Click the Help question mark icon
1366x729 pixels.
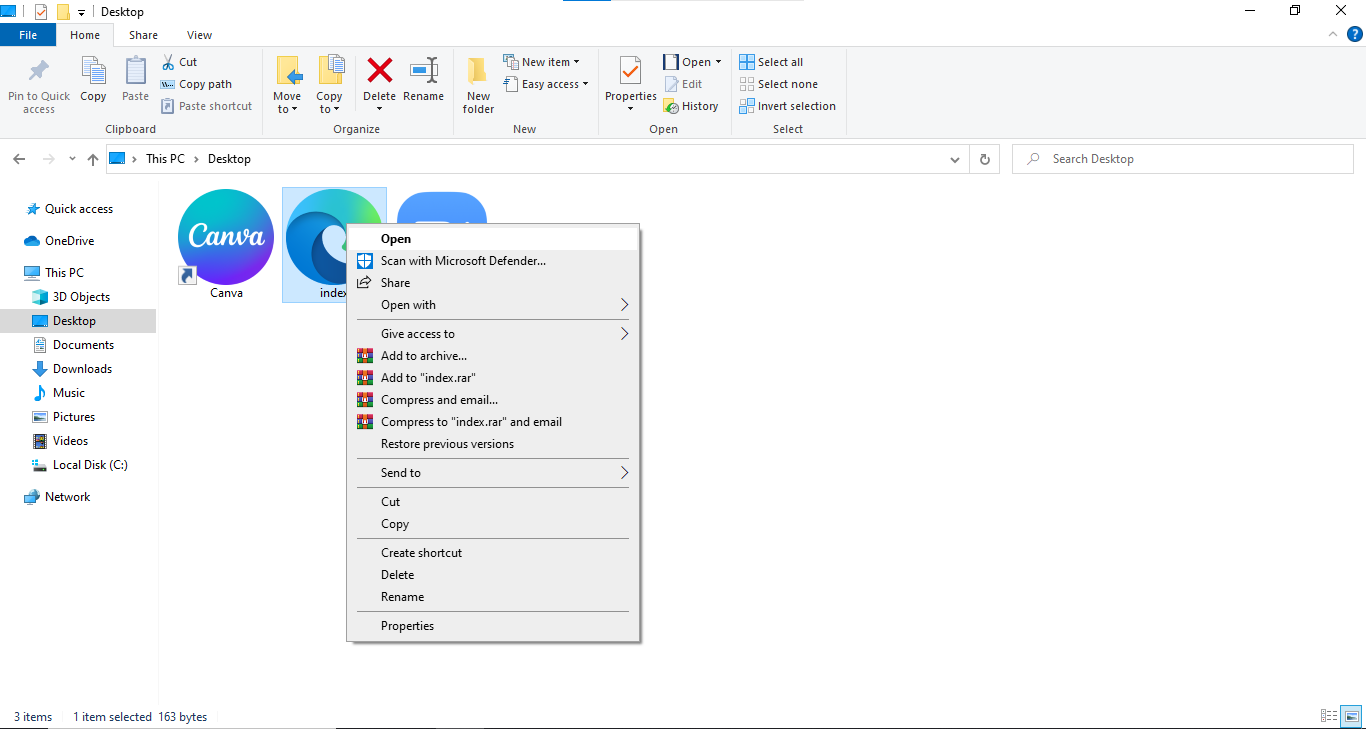point(1355,34)
